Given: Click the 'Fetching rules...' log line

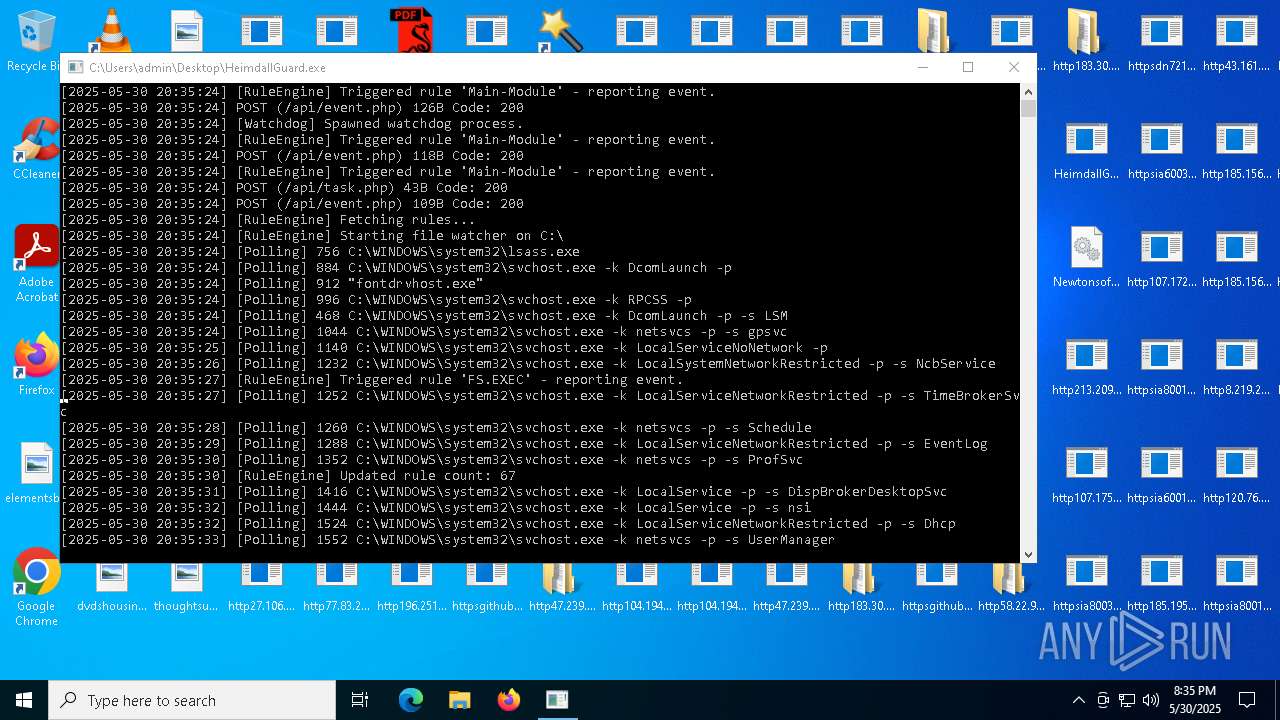Looking at the screenshot, I should click(268, 220).
